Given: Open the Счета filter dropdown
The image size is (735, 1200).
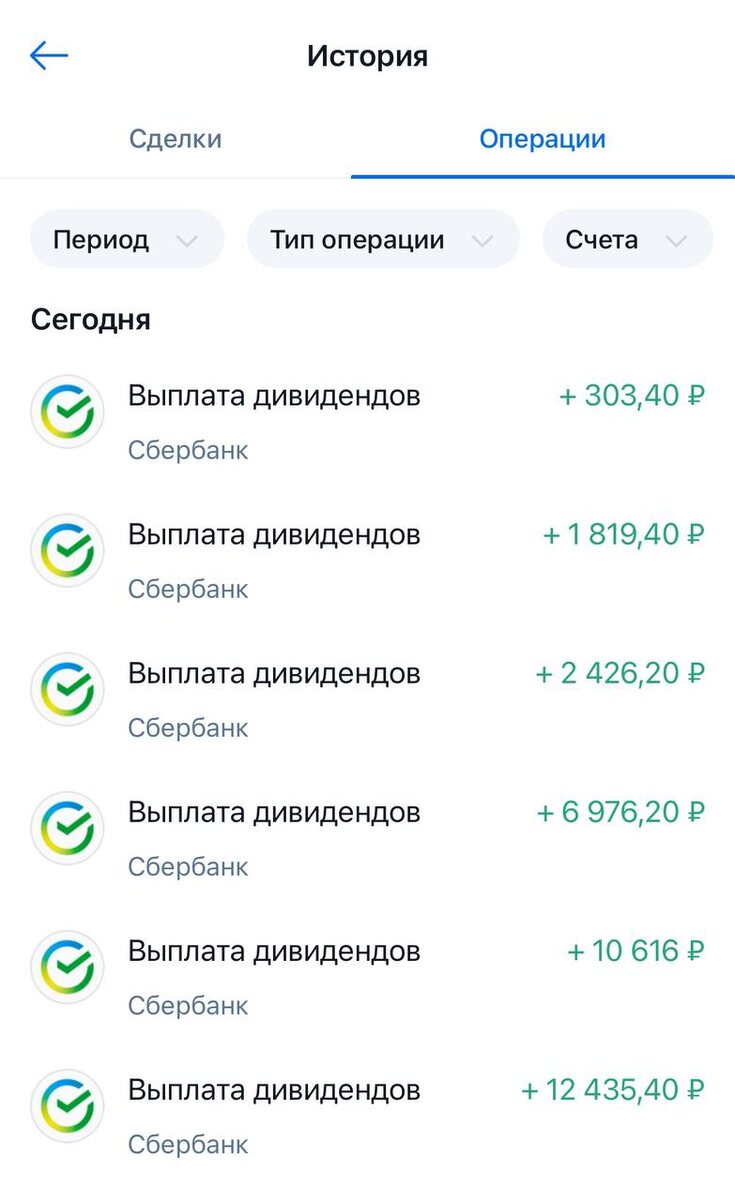Looking at the screenshot, I should 627,240.
